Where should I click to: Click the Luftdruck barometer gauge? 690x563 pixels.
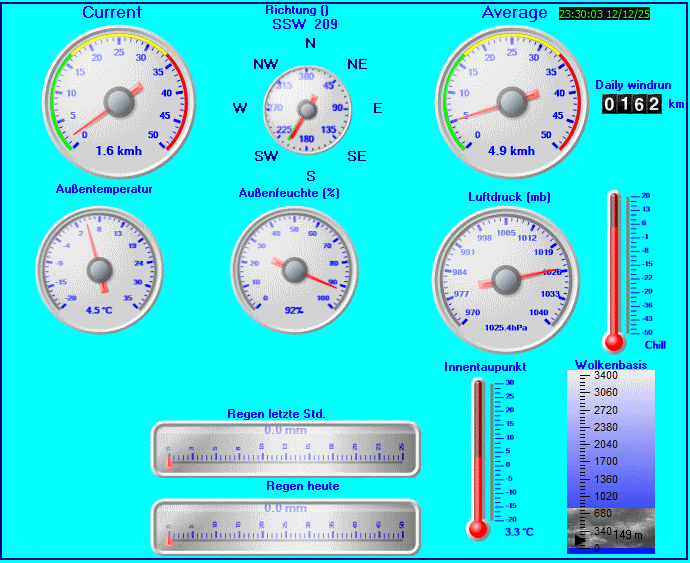tap(507, 276)
